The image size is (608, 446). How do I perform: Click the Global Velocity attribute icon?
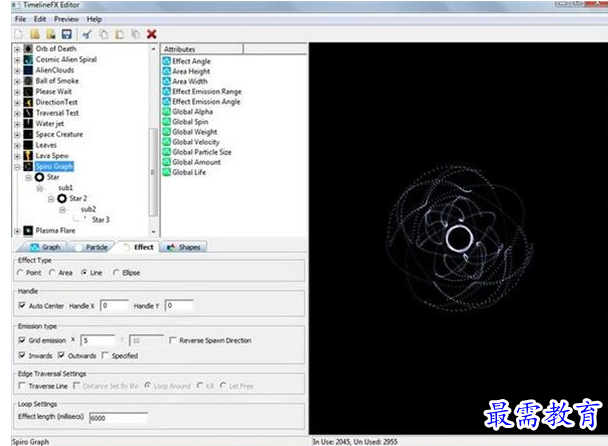167,142
